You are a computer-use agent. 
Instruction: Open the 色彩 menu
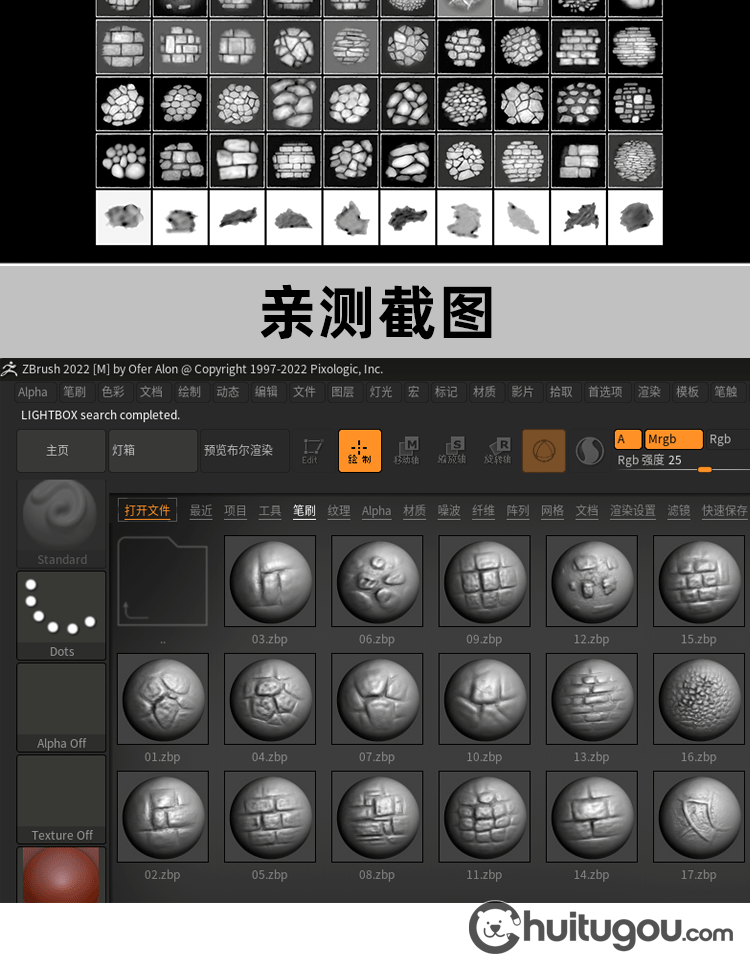point(113,392)
